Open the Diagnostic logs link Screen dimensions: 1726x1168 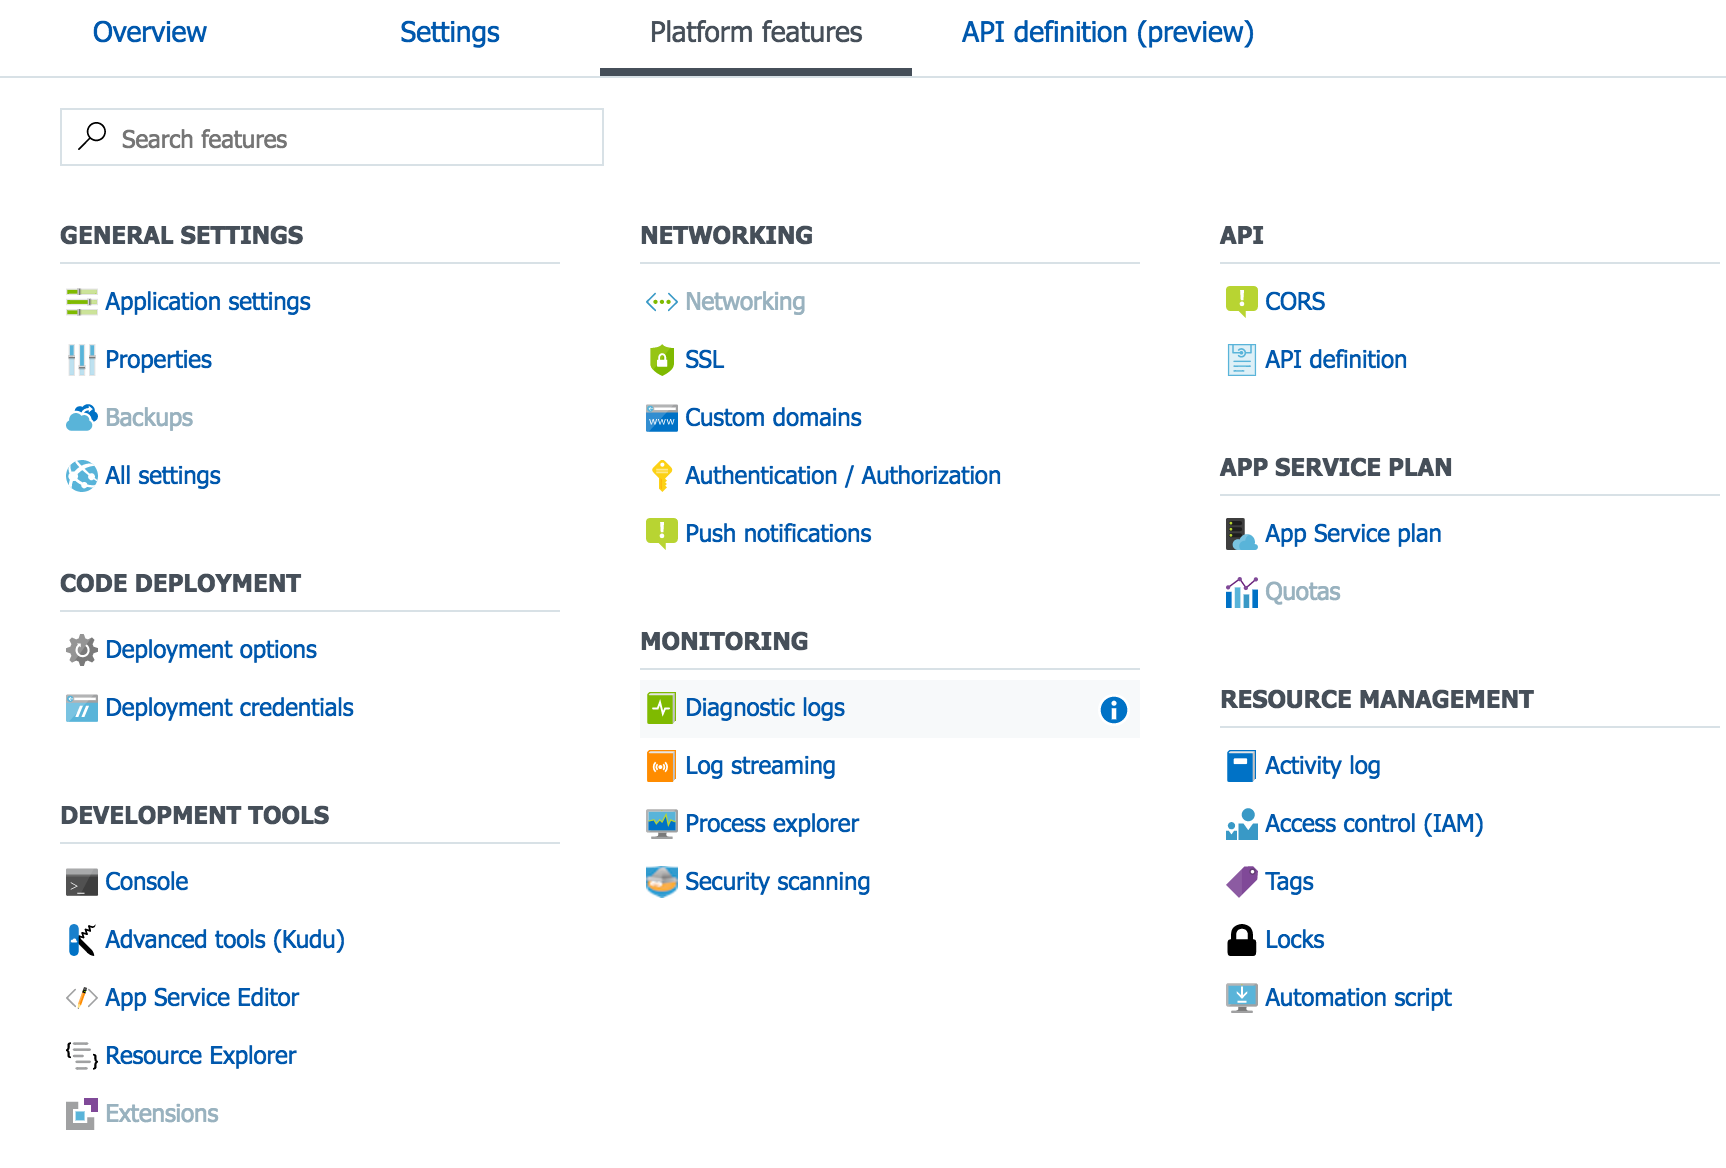coord(765,708)
